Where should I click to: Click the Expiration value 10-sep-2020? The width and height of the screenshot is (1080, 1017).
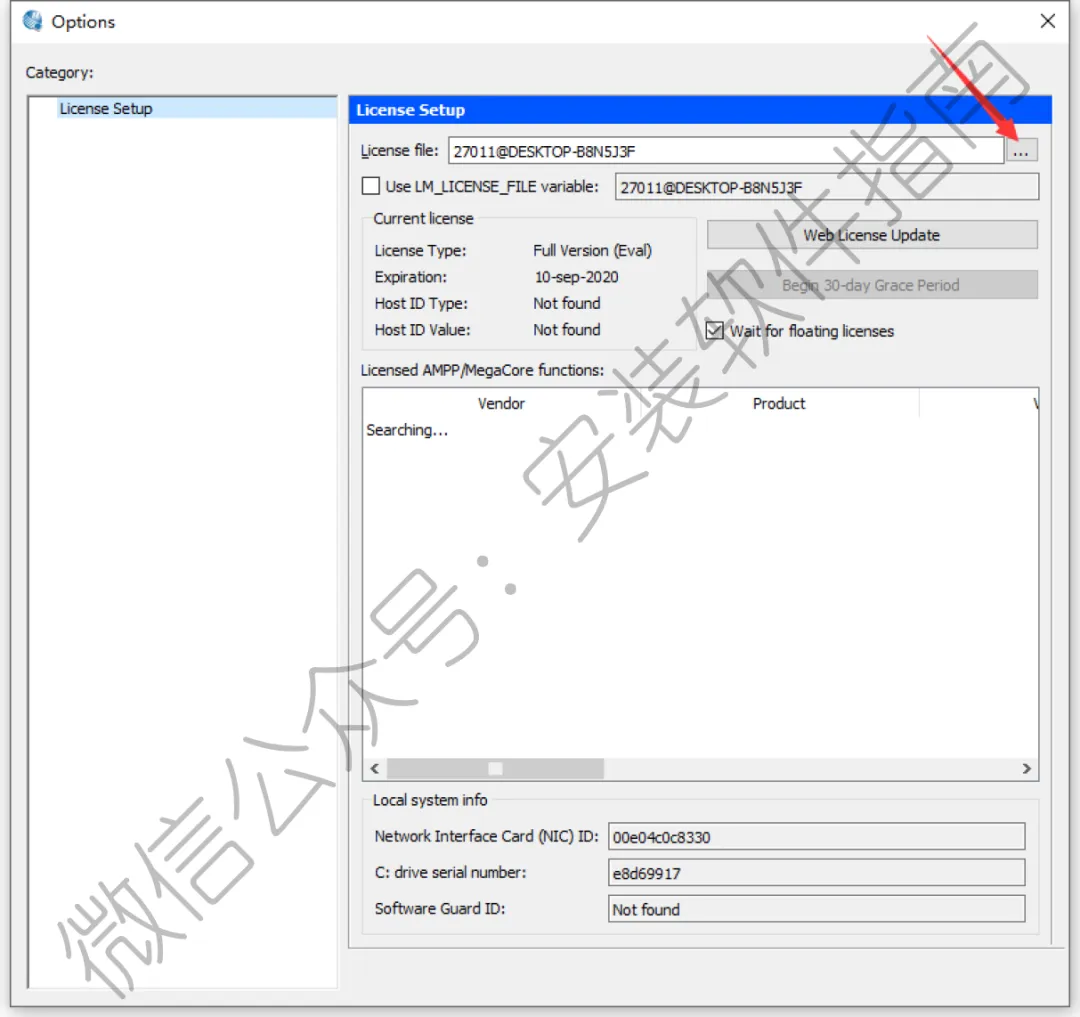577,277
